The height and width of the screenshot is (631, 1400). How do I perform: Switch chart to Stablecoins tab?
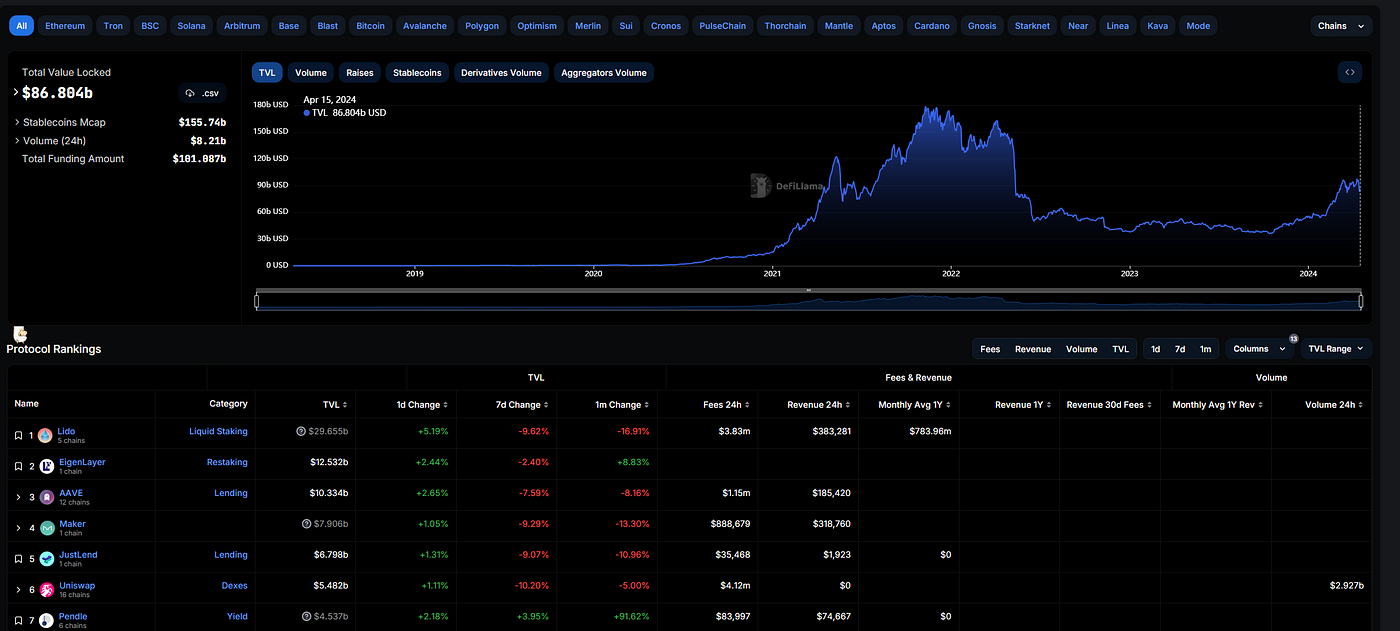(x=419, y=72)
